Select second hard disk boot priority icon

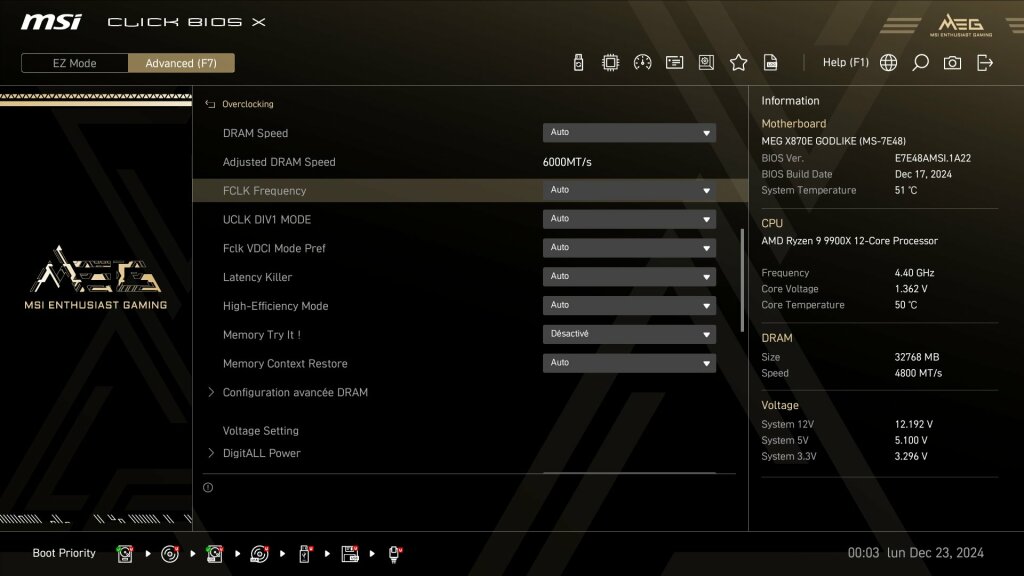[x=214, y=554]
